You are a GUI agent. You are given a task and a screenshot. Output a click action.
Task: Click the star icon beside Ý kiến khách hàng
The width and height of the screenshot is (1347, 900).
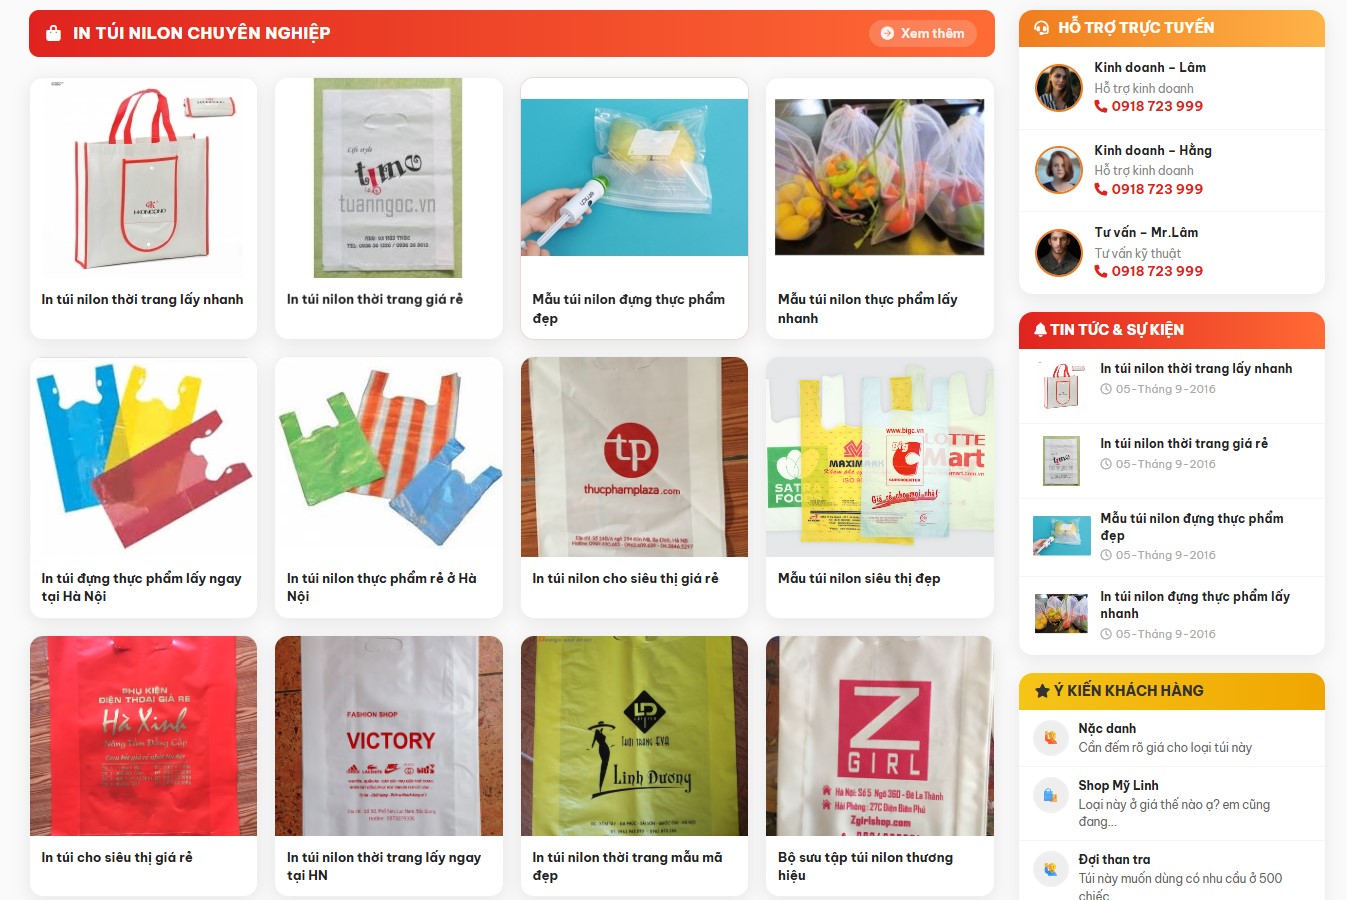tap(1042, 691)
